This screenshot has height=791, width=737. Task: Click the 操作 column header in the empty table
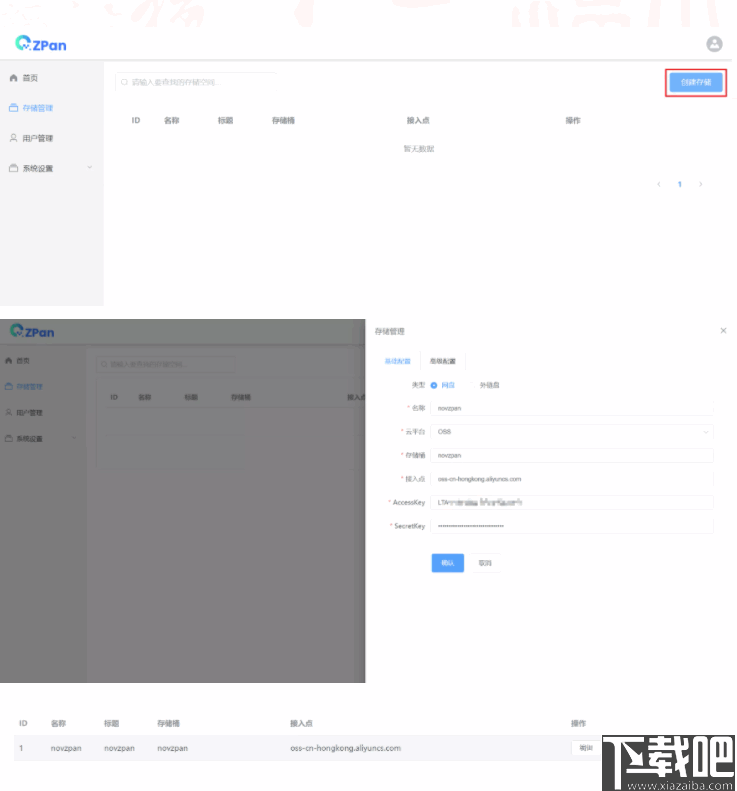tap(573, 121)
